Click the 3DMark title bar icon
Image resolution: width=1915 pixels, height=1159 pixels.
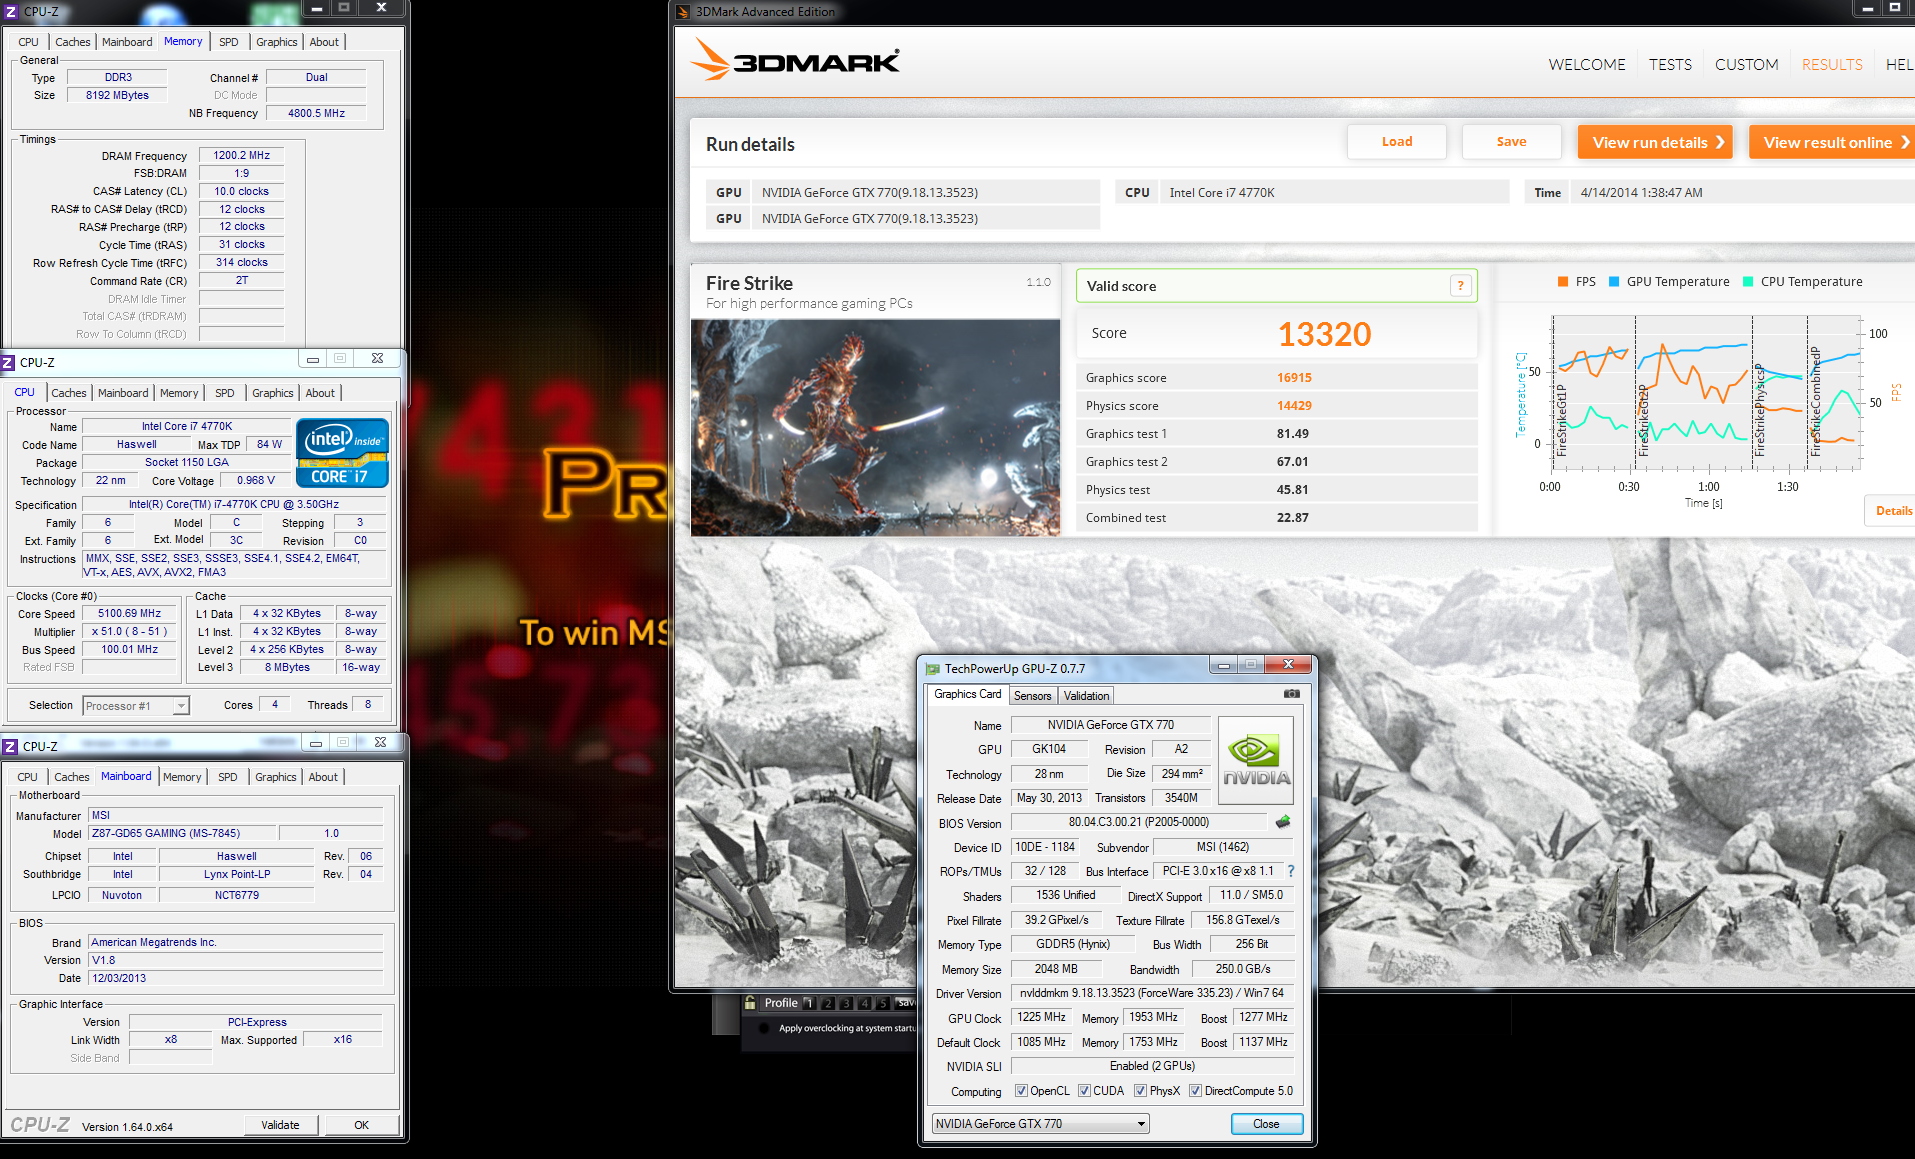click(683, 12)
